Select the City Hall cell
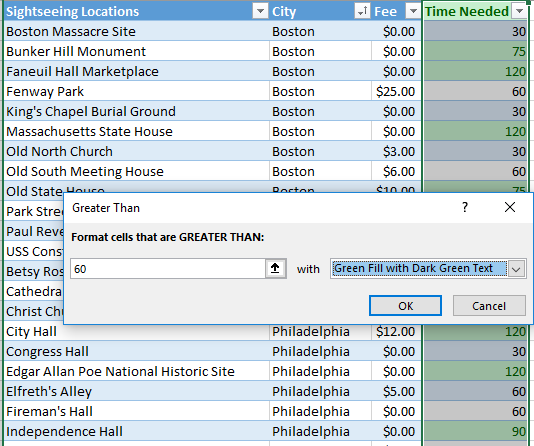 pos(137,332)
